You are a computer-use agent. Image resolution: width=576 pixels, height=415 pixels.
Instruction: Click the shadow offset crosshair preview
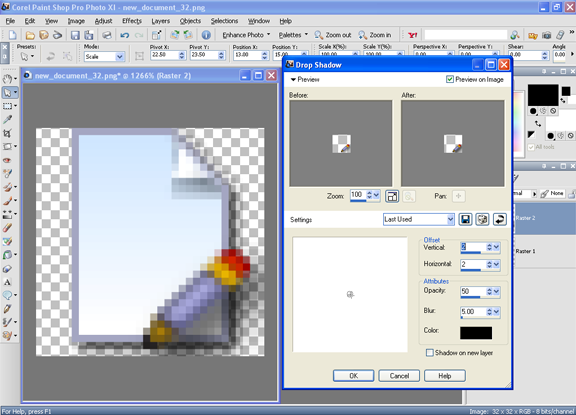[x=350, y=294]
